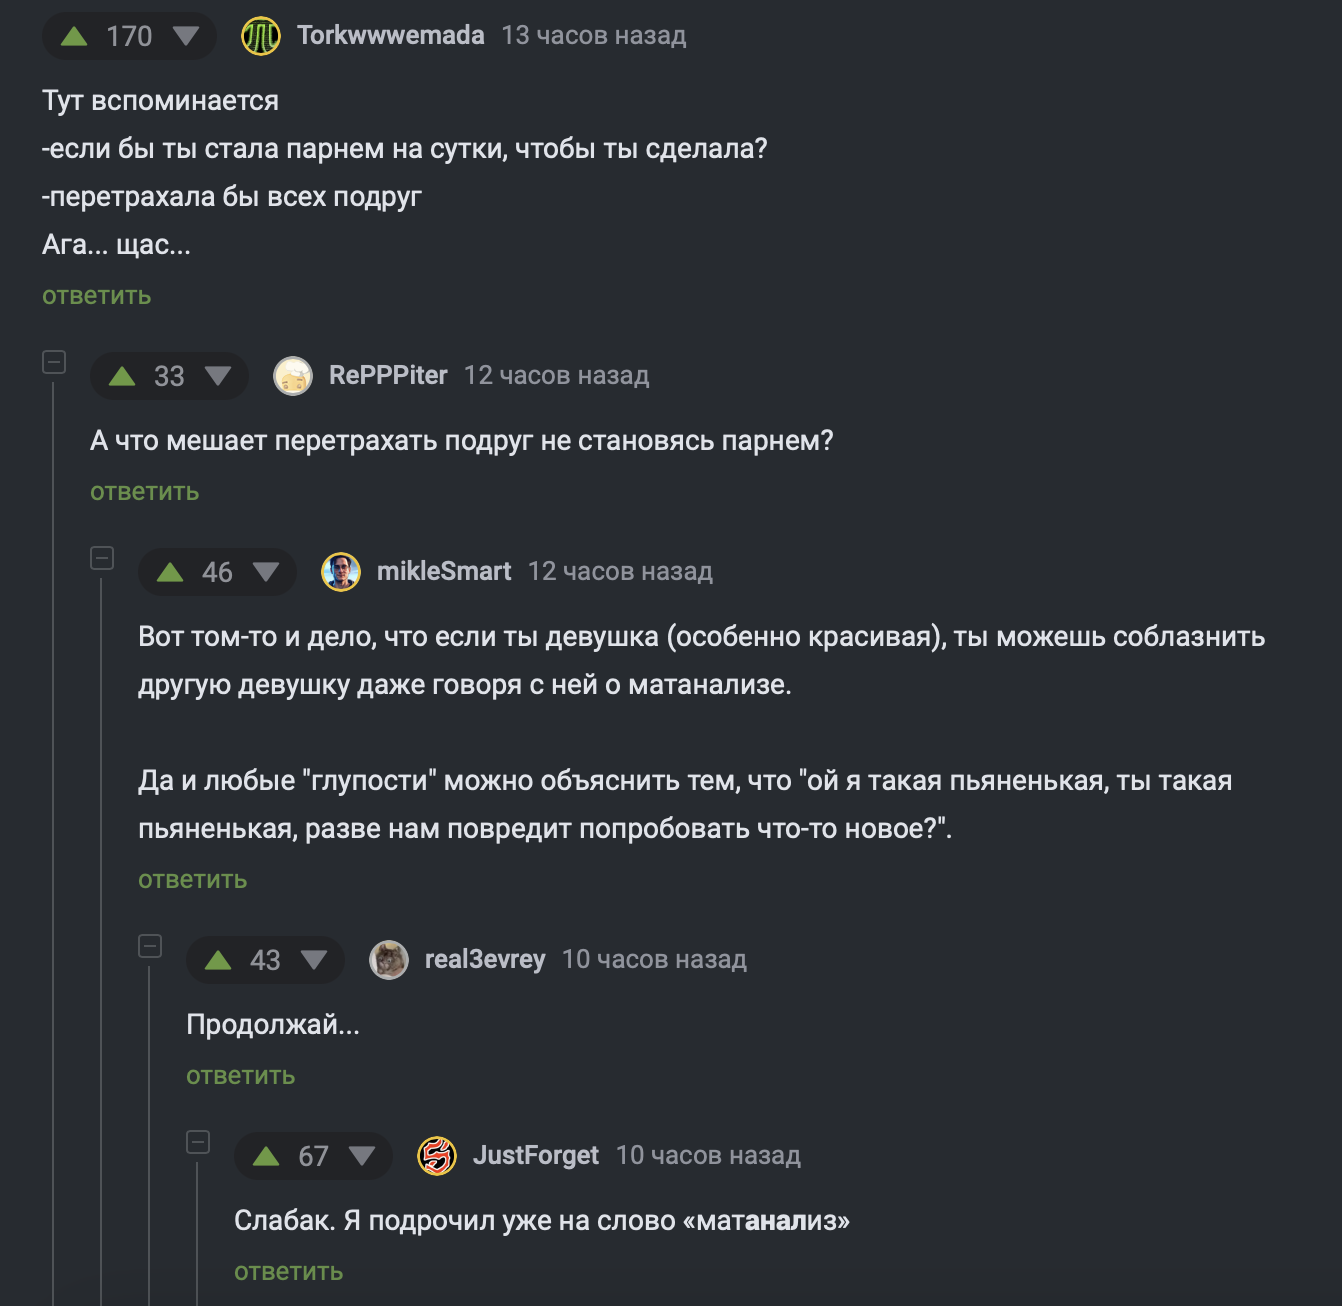
Task: Click real3evrey's avatar picture
Action: click(x=389, y=961)
